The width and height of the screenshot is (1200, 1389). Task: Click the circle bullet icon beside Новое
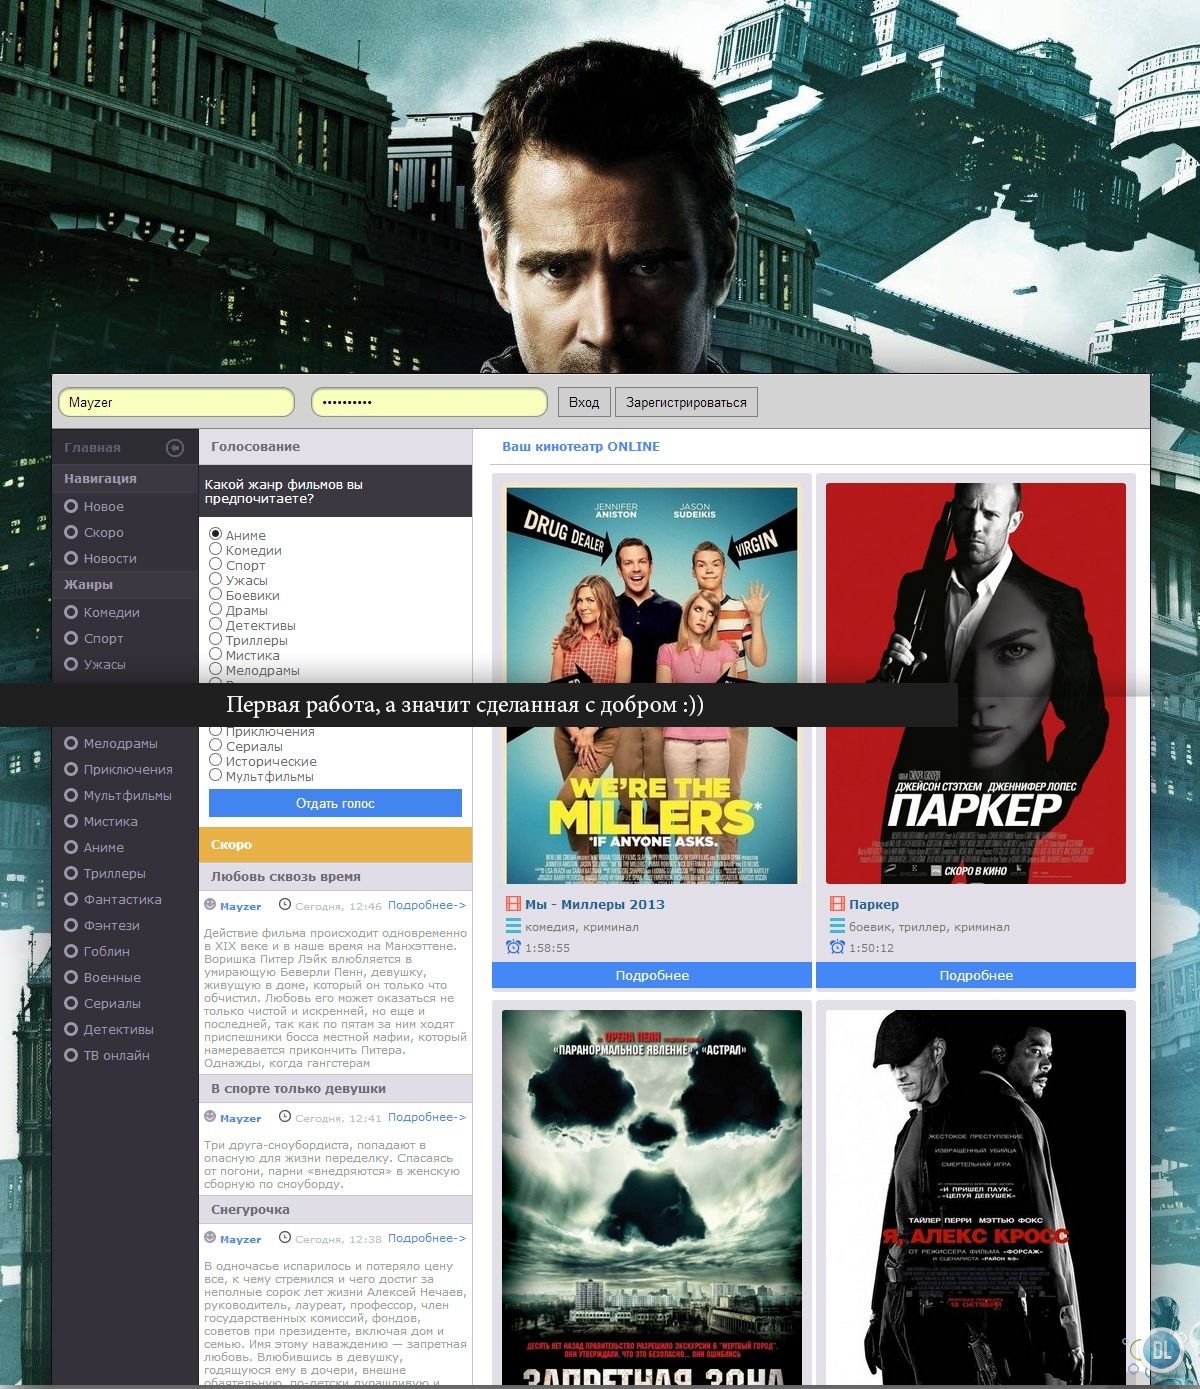coord(71,506)
